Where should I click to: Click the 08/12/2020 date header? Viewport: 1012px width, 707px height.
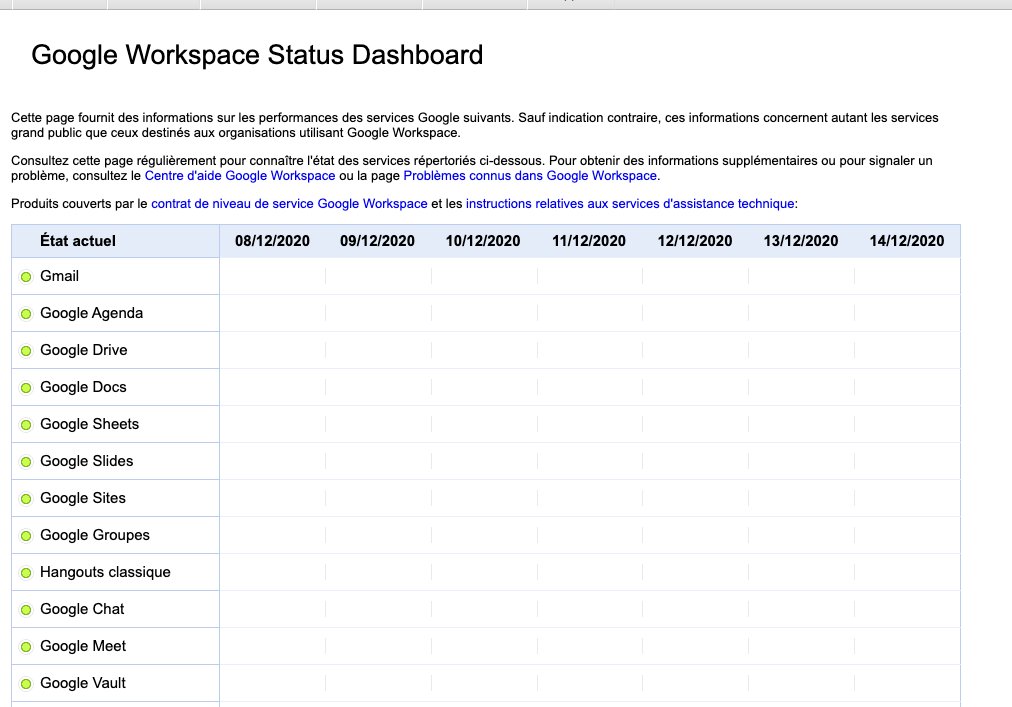click(x=272, y=241)
